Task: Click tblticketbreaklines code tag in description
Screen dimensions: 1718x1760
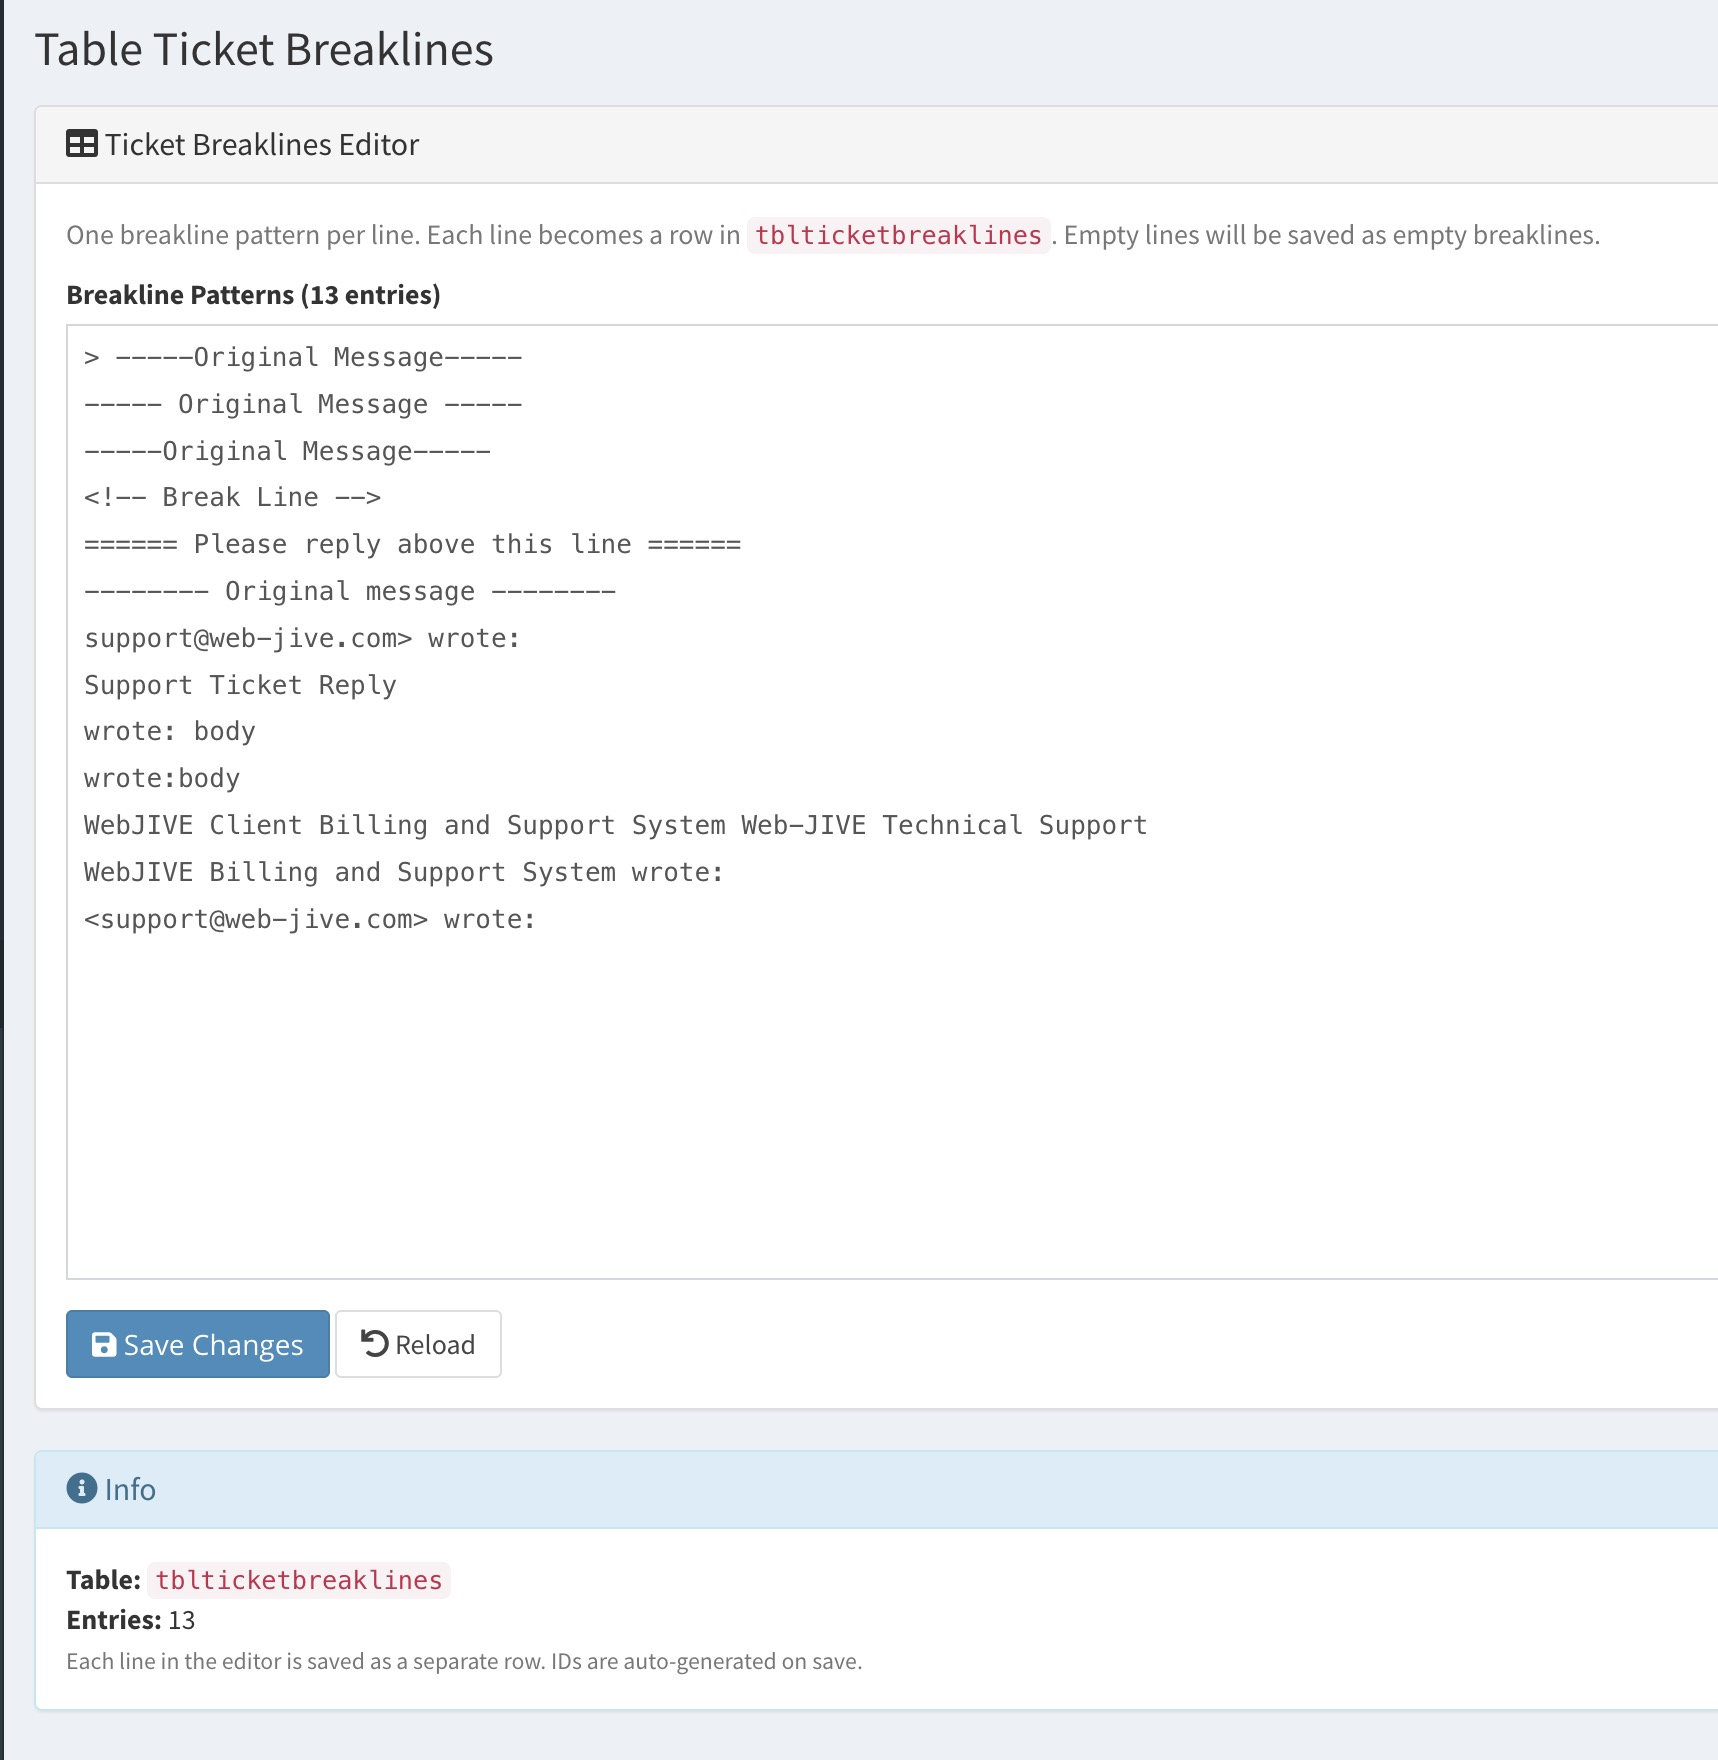Action: point(897,235)
